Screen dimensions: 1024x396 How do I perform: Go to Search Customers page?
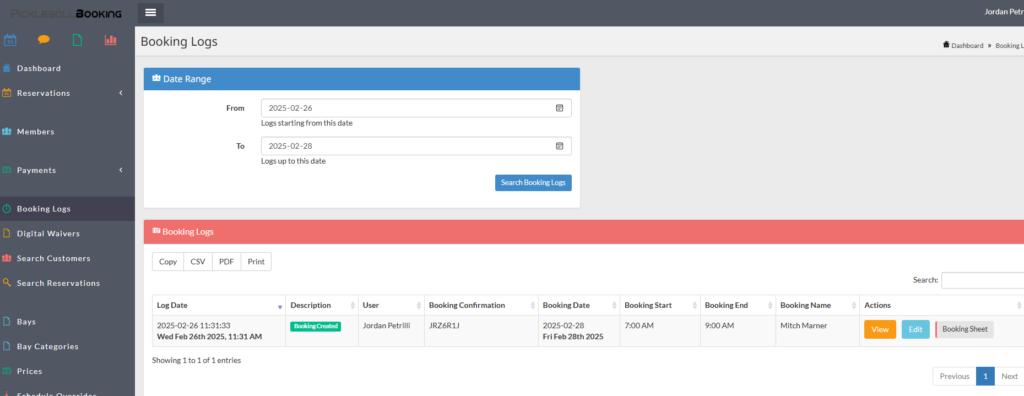[x=54, y=258]
